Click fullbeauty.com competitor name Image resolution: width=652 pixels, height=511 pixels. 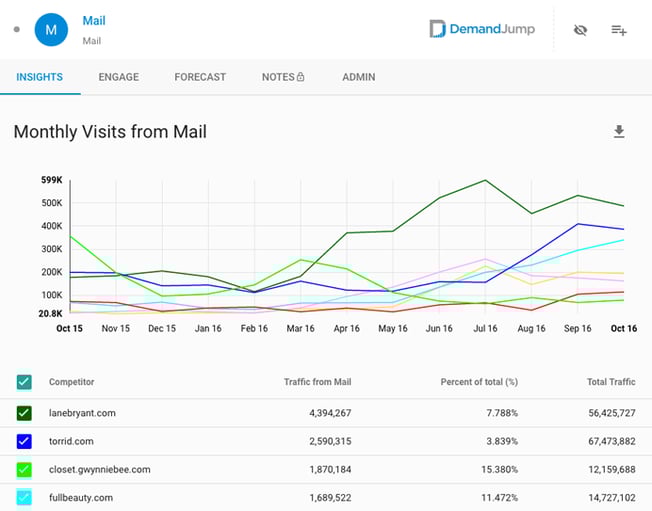click(x=81, y=498)
